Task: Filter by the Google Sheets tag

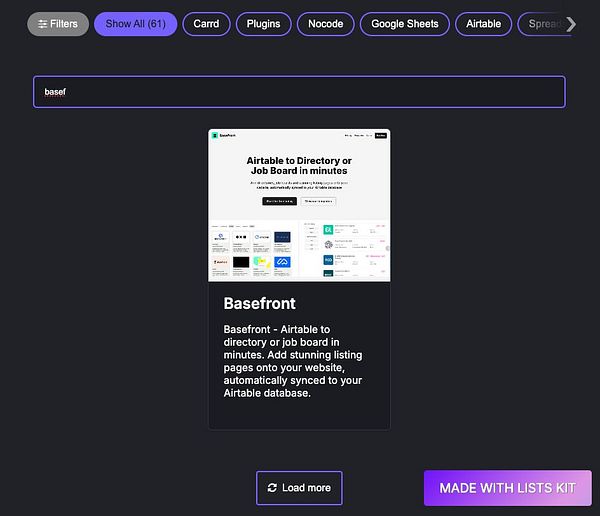Action: click(x=404, y=24)
